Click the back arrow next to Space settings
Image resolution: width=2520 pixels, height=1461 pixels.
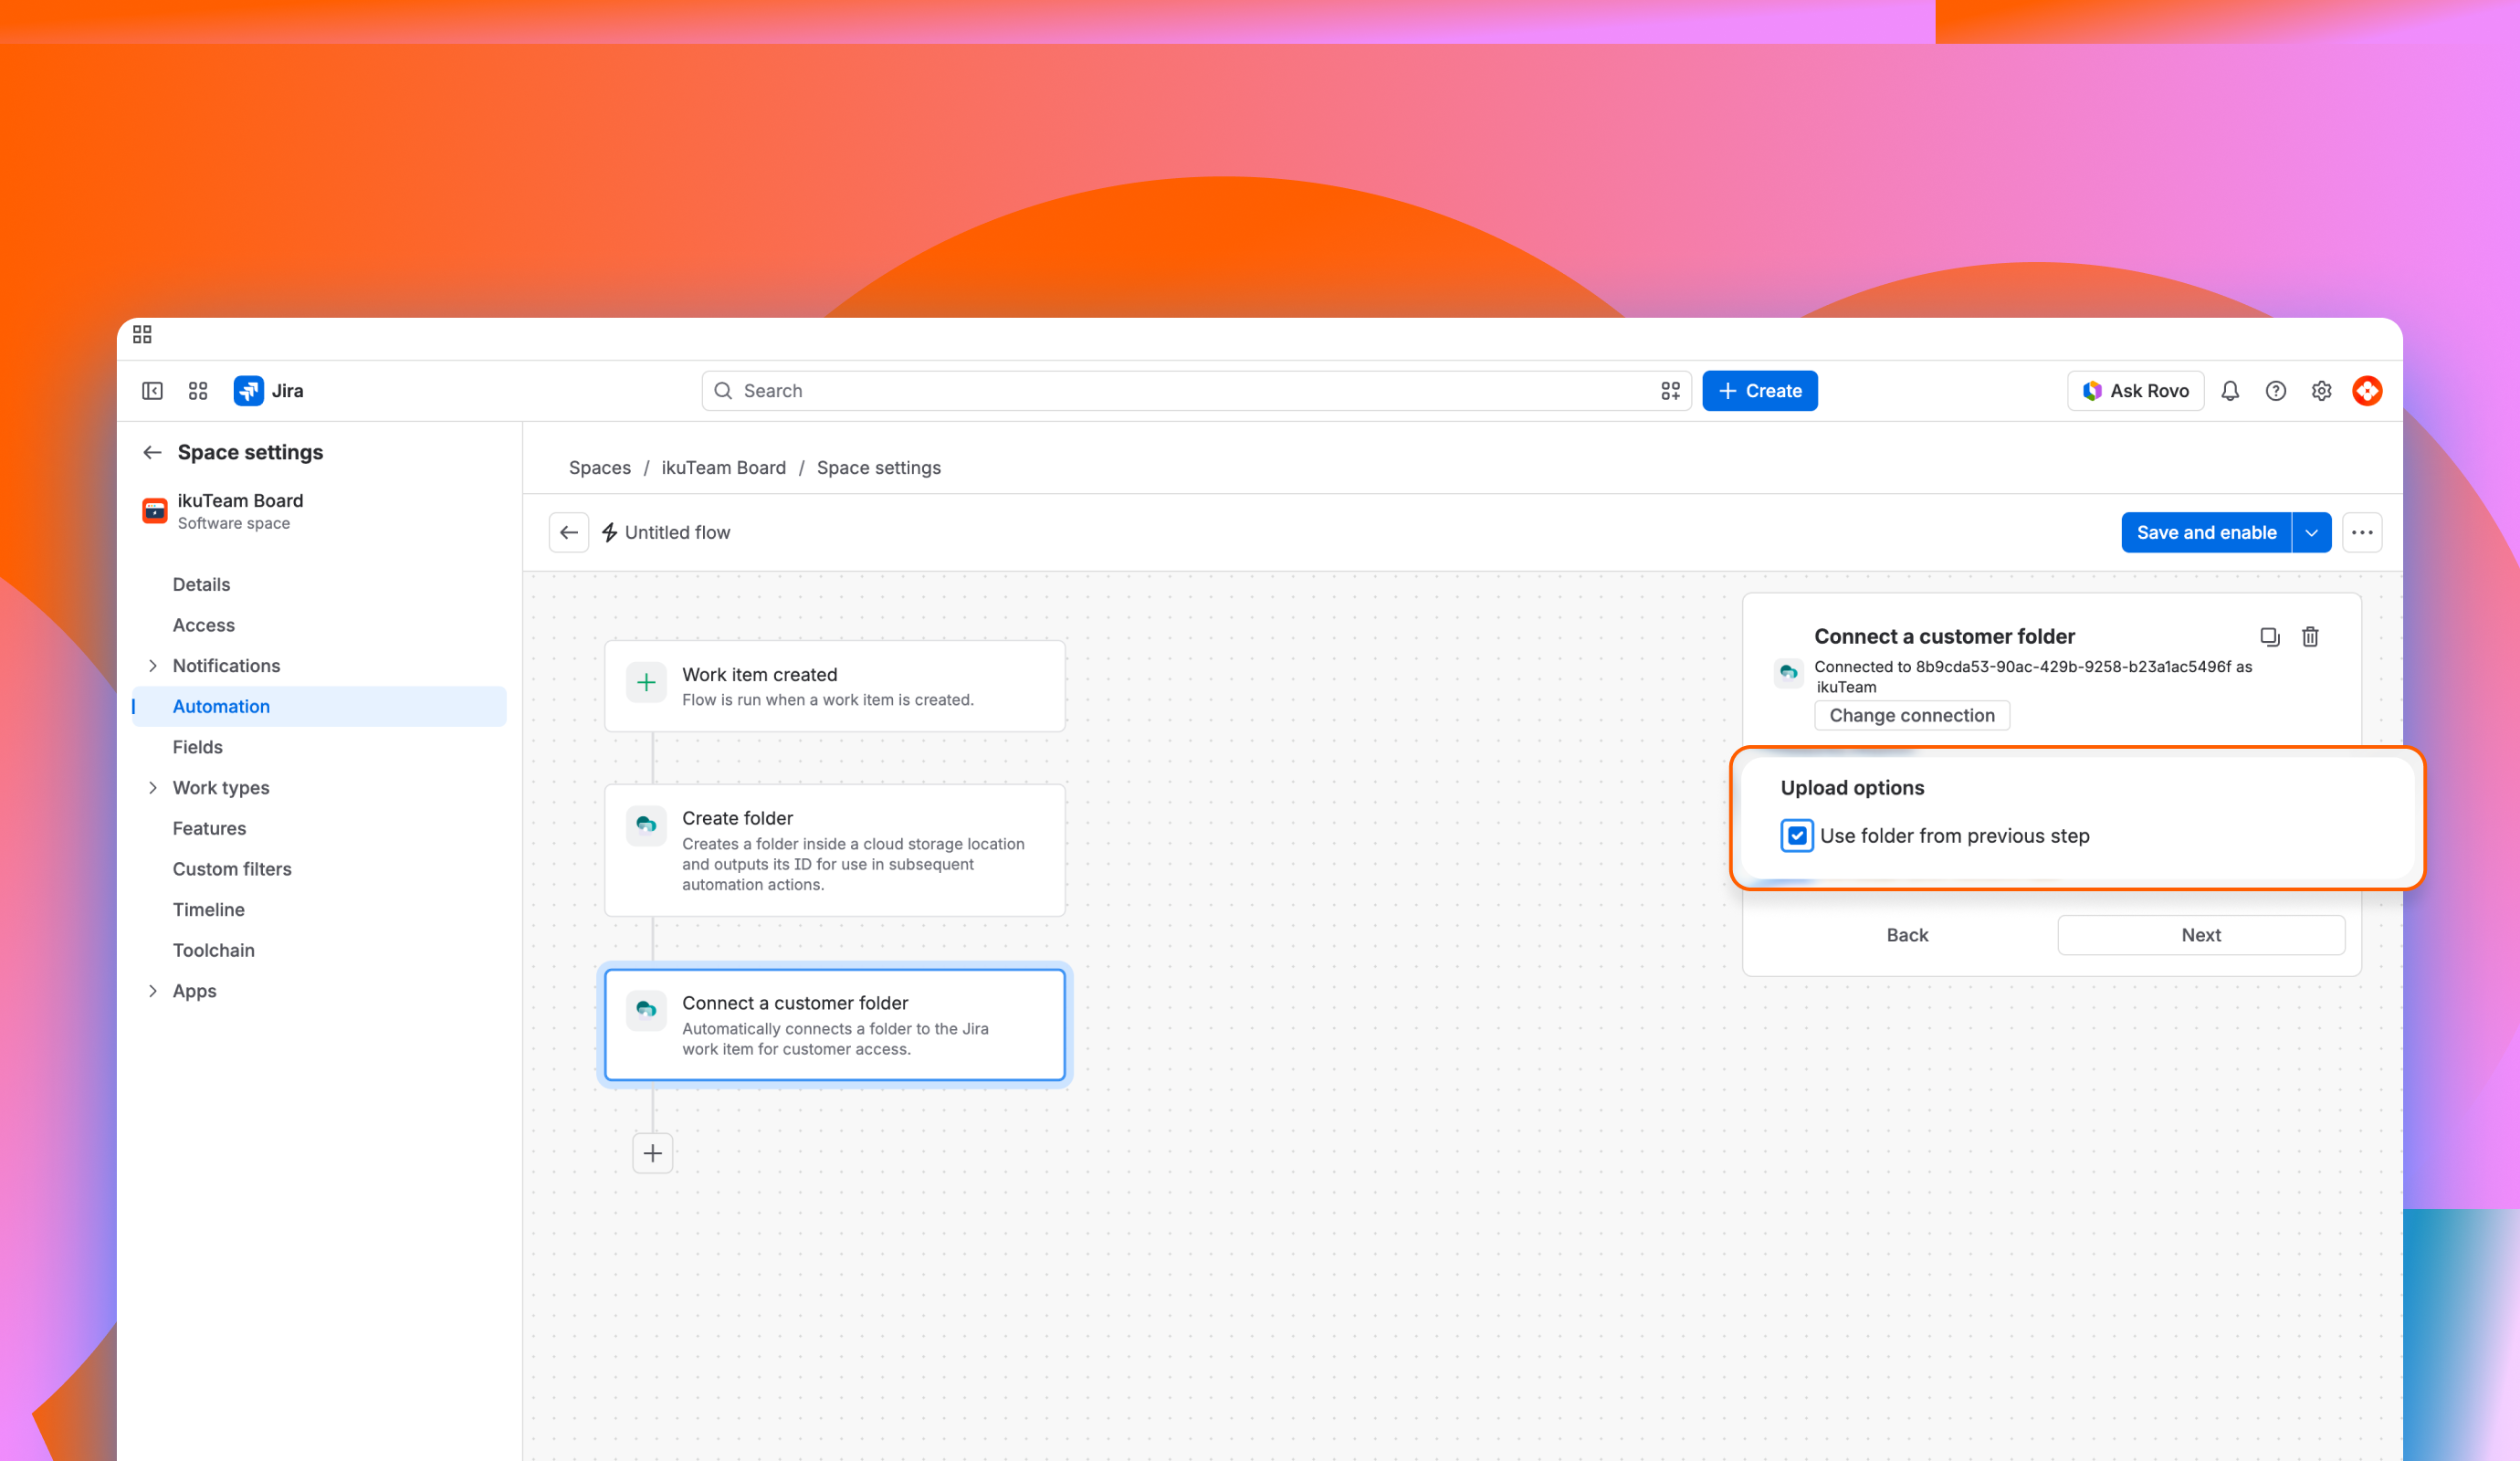coord(152,452)
